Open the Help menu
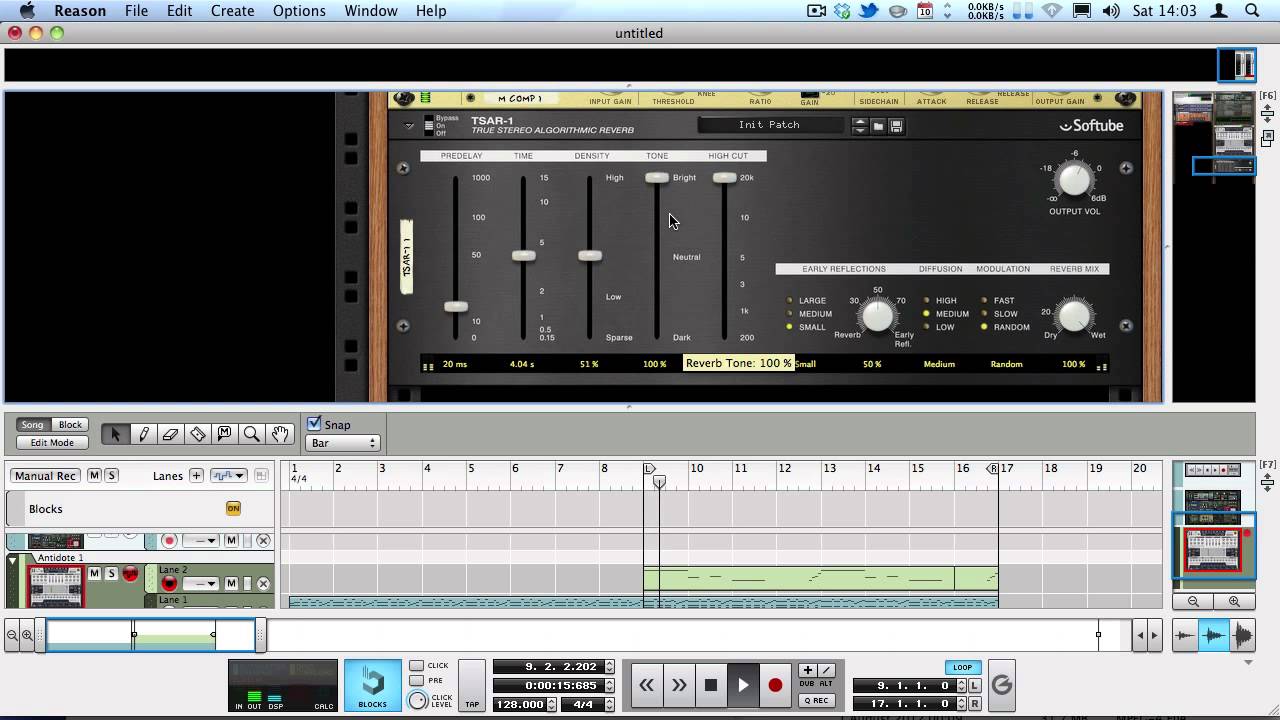1280x720 pixels. pos(431,11)
